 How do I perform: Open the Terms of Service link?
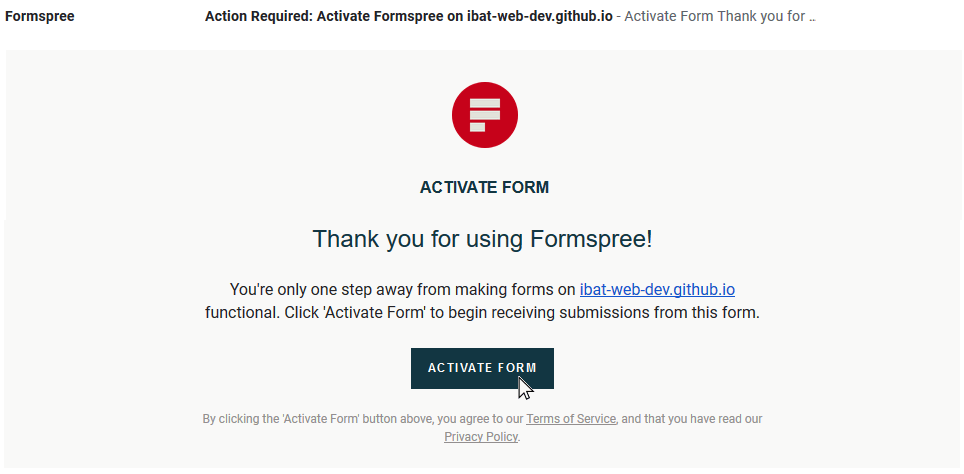tap(571, 419)
